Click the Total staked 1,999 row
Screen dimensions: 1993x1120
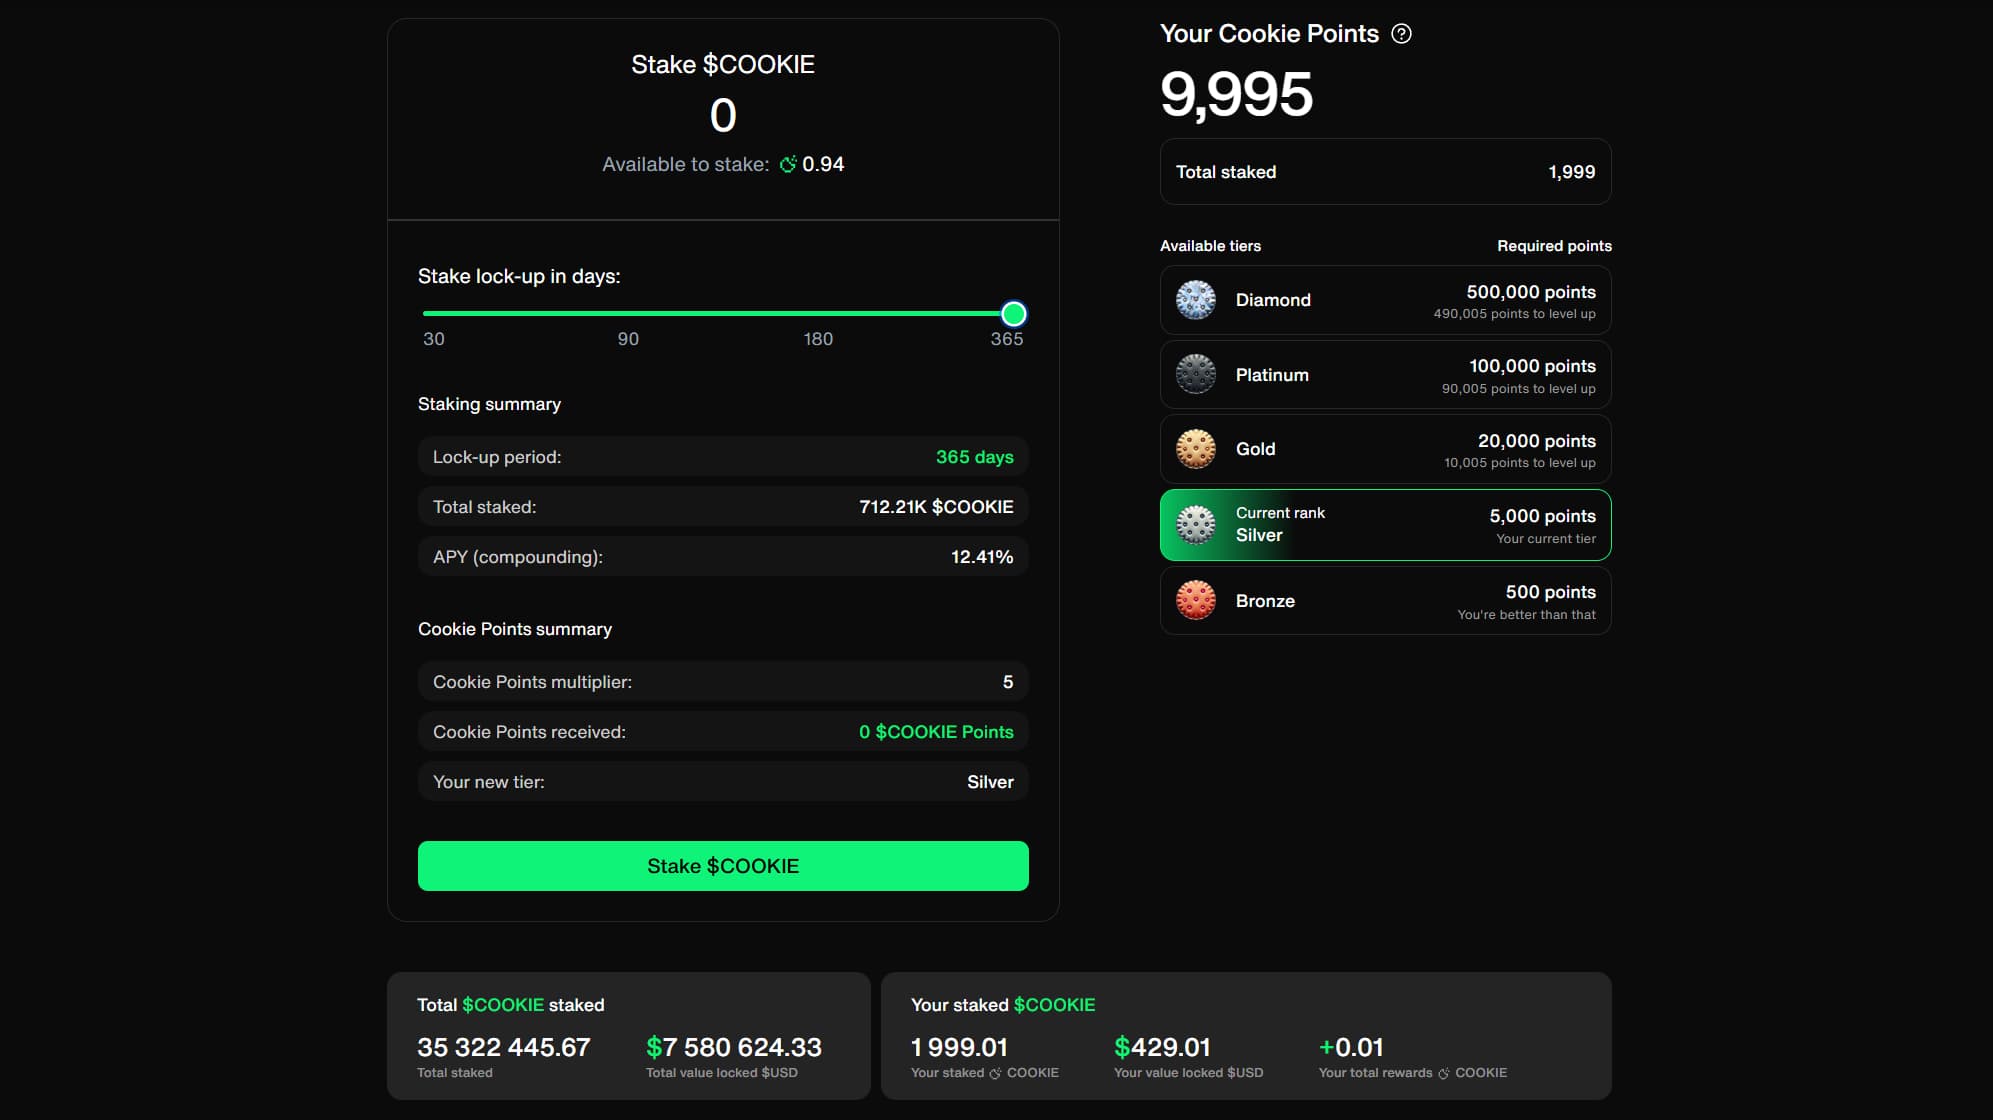(1385, 172)
